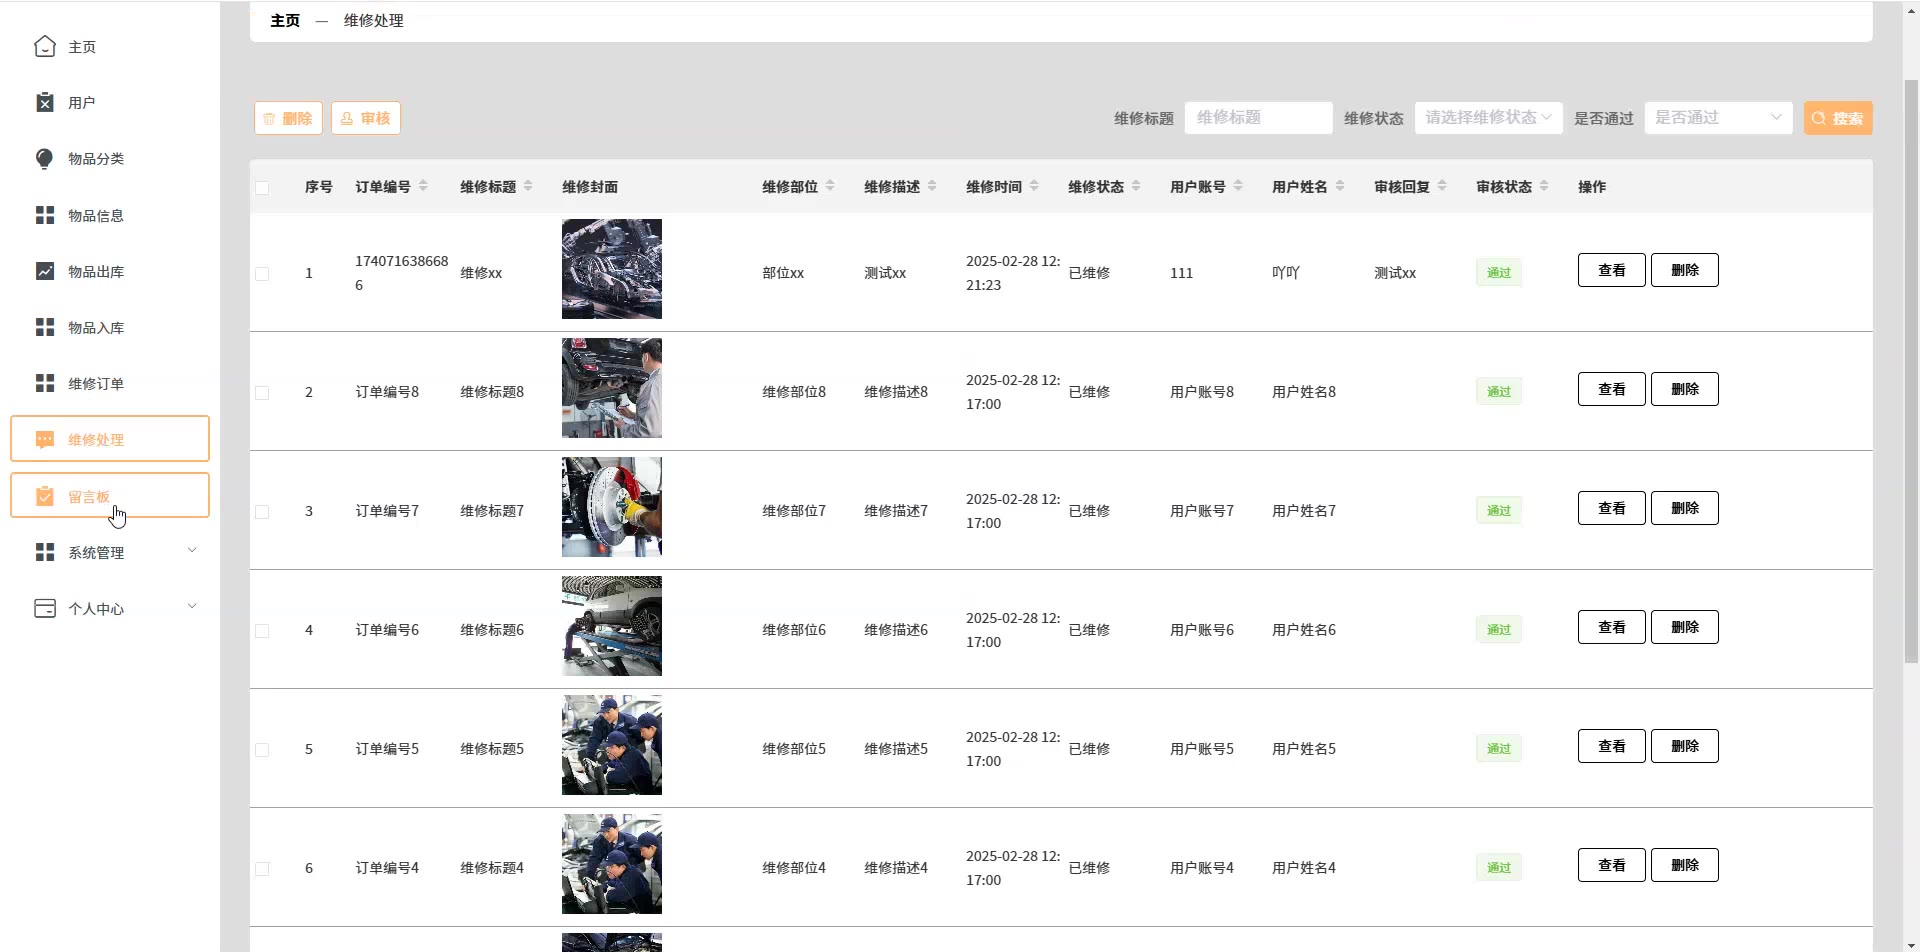This screenshot has height=952, width=1920.
Task: Click the 用户账号8 cell
Action: coord(1202,392)
